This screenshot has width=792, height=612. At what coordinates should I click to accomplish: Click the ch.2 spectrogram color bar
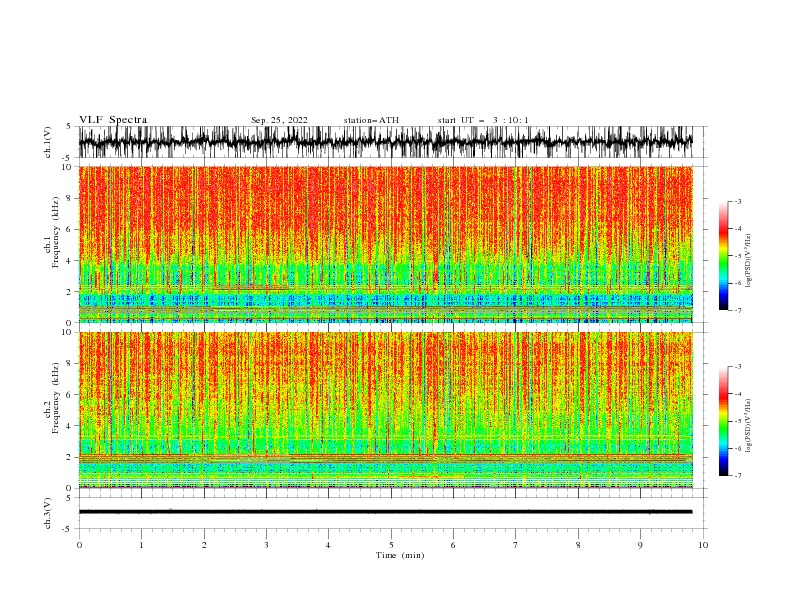723,421
